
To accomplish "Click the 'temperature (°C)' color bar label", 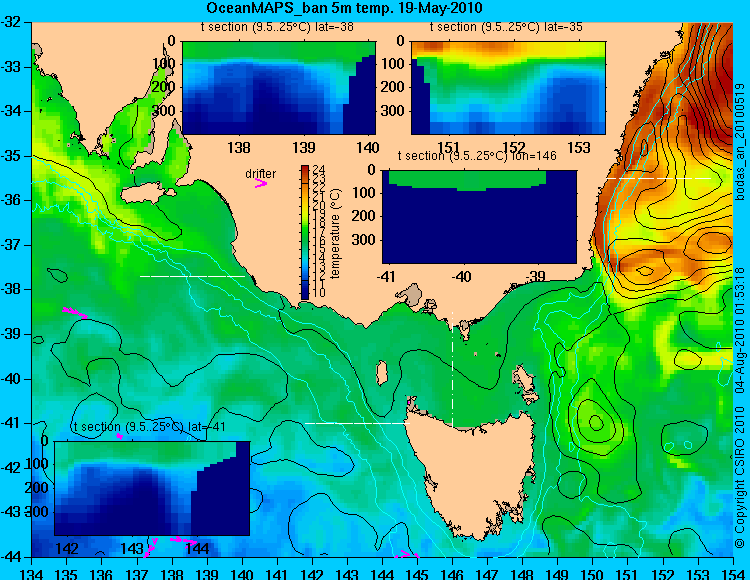I will pyautogui.click(x=336, y=233).
